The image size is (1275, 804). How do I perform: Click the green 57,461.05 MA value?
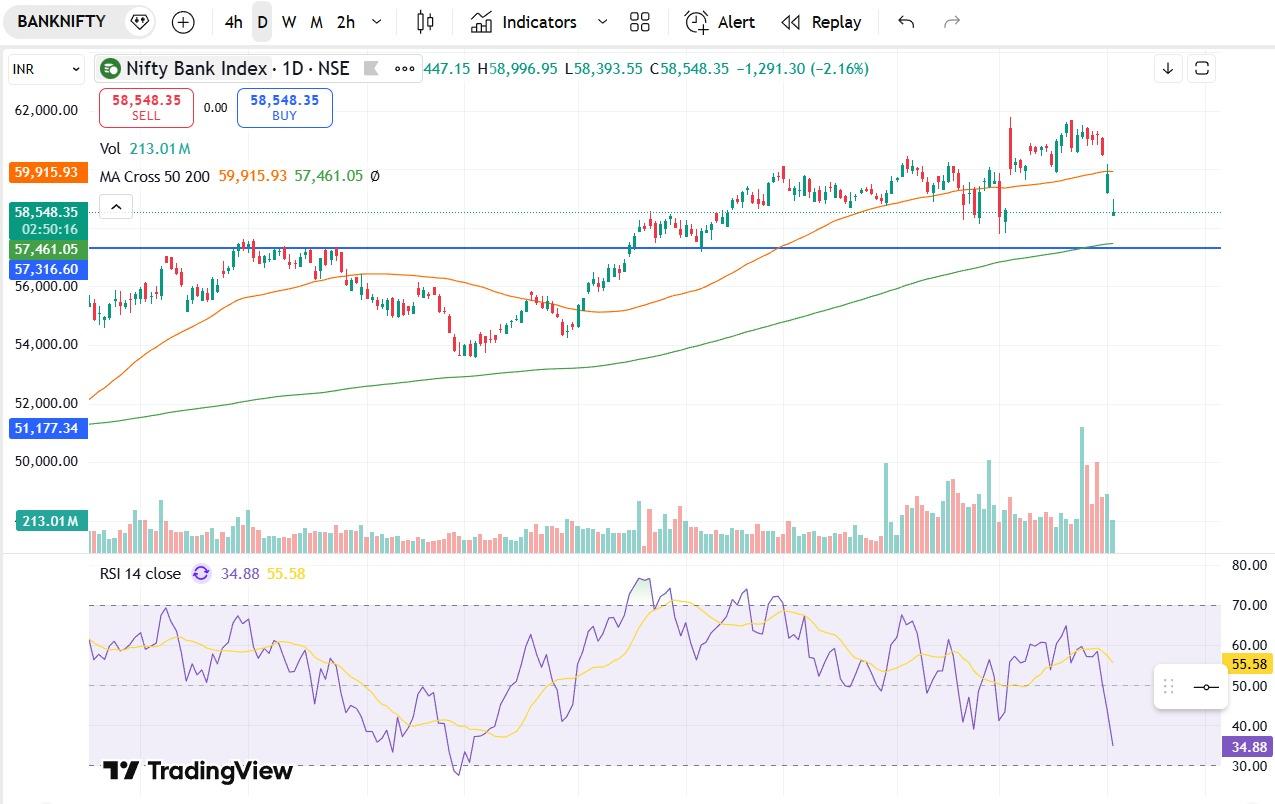(x=328, y=176)
